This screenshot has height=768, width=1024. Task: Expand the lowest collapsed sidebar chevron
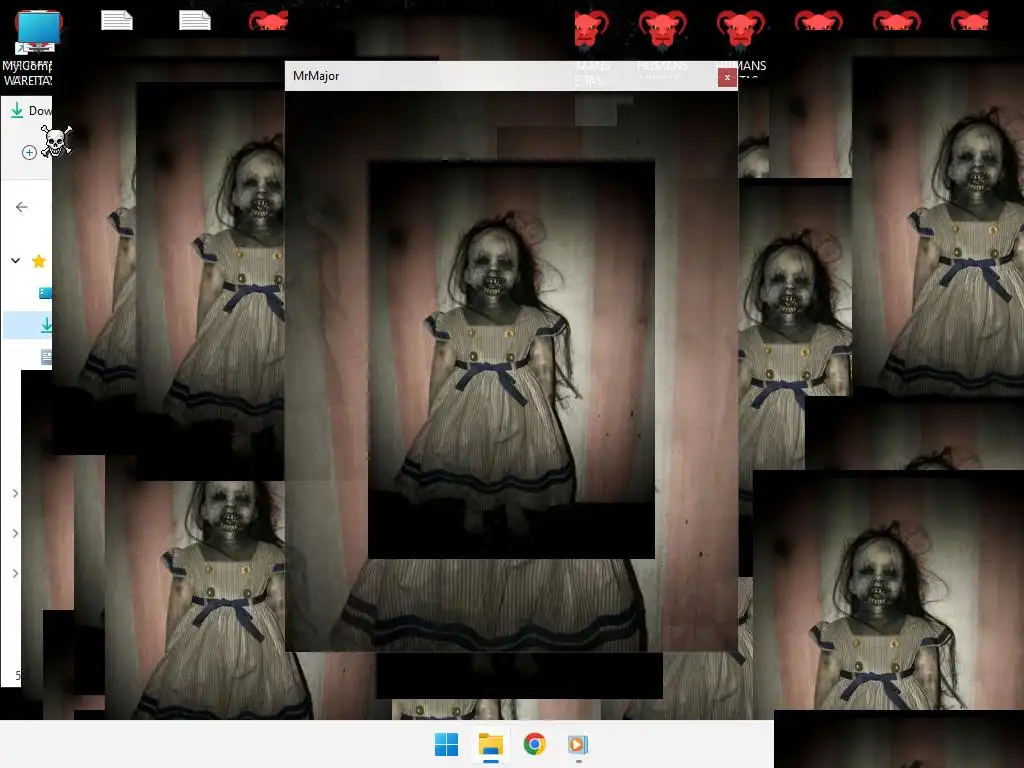pos(16,573)
